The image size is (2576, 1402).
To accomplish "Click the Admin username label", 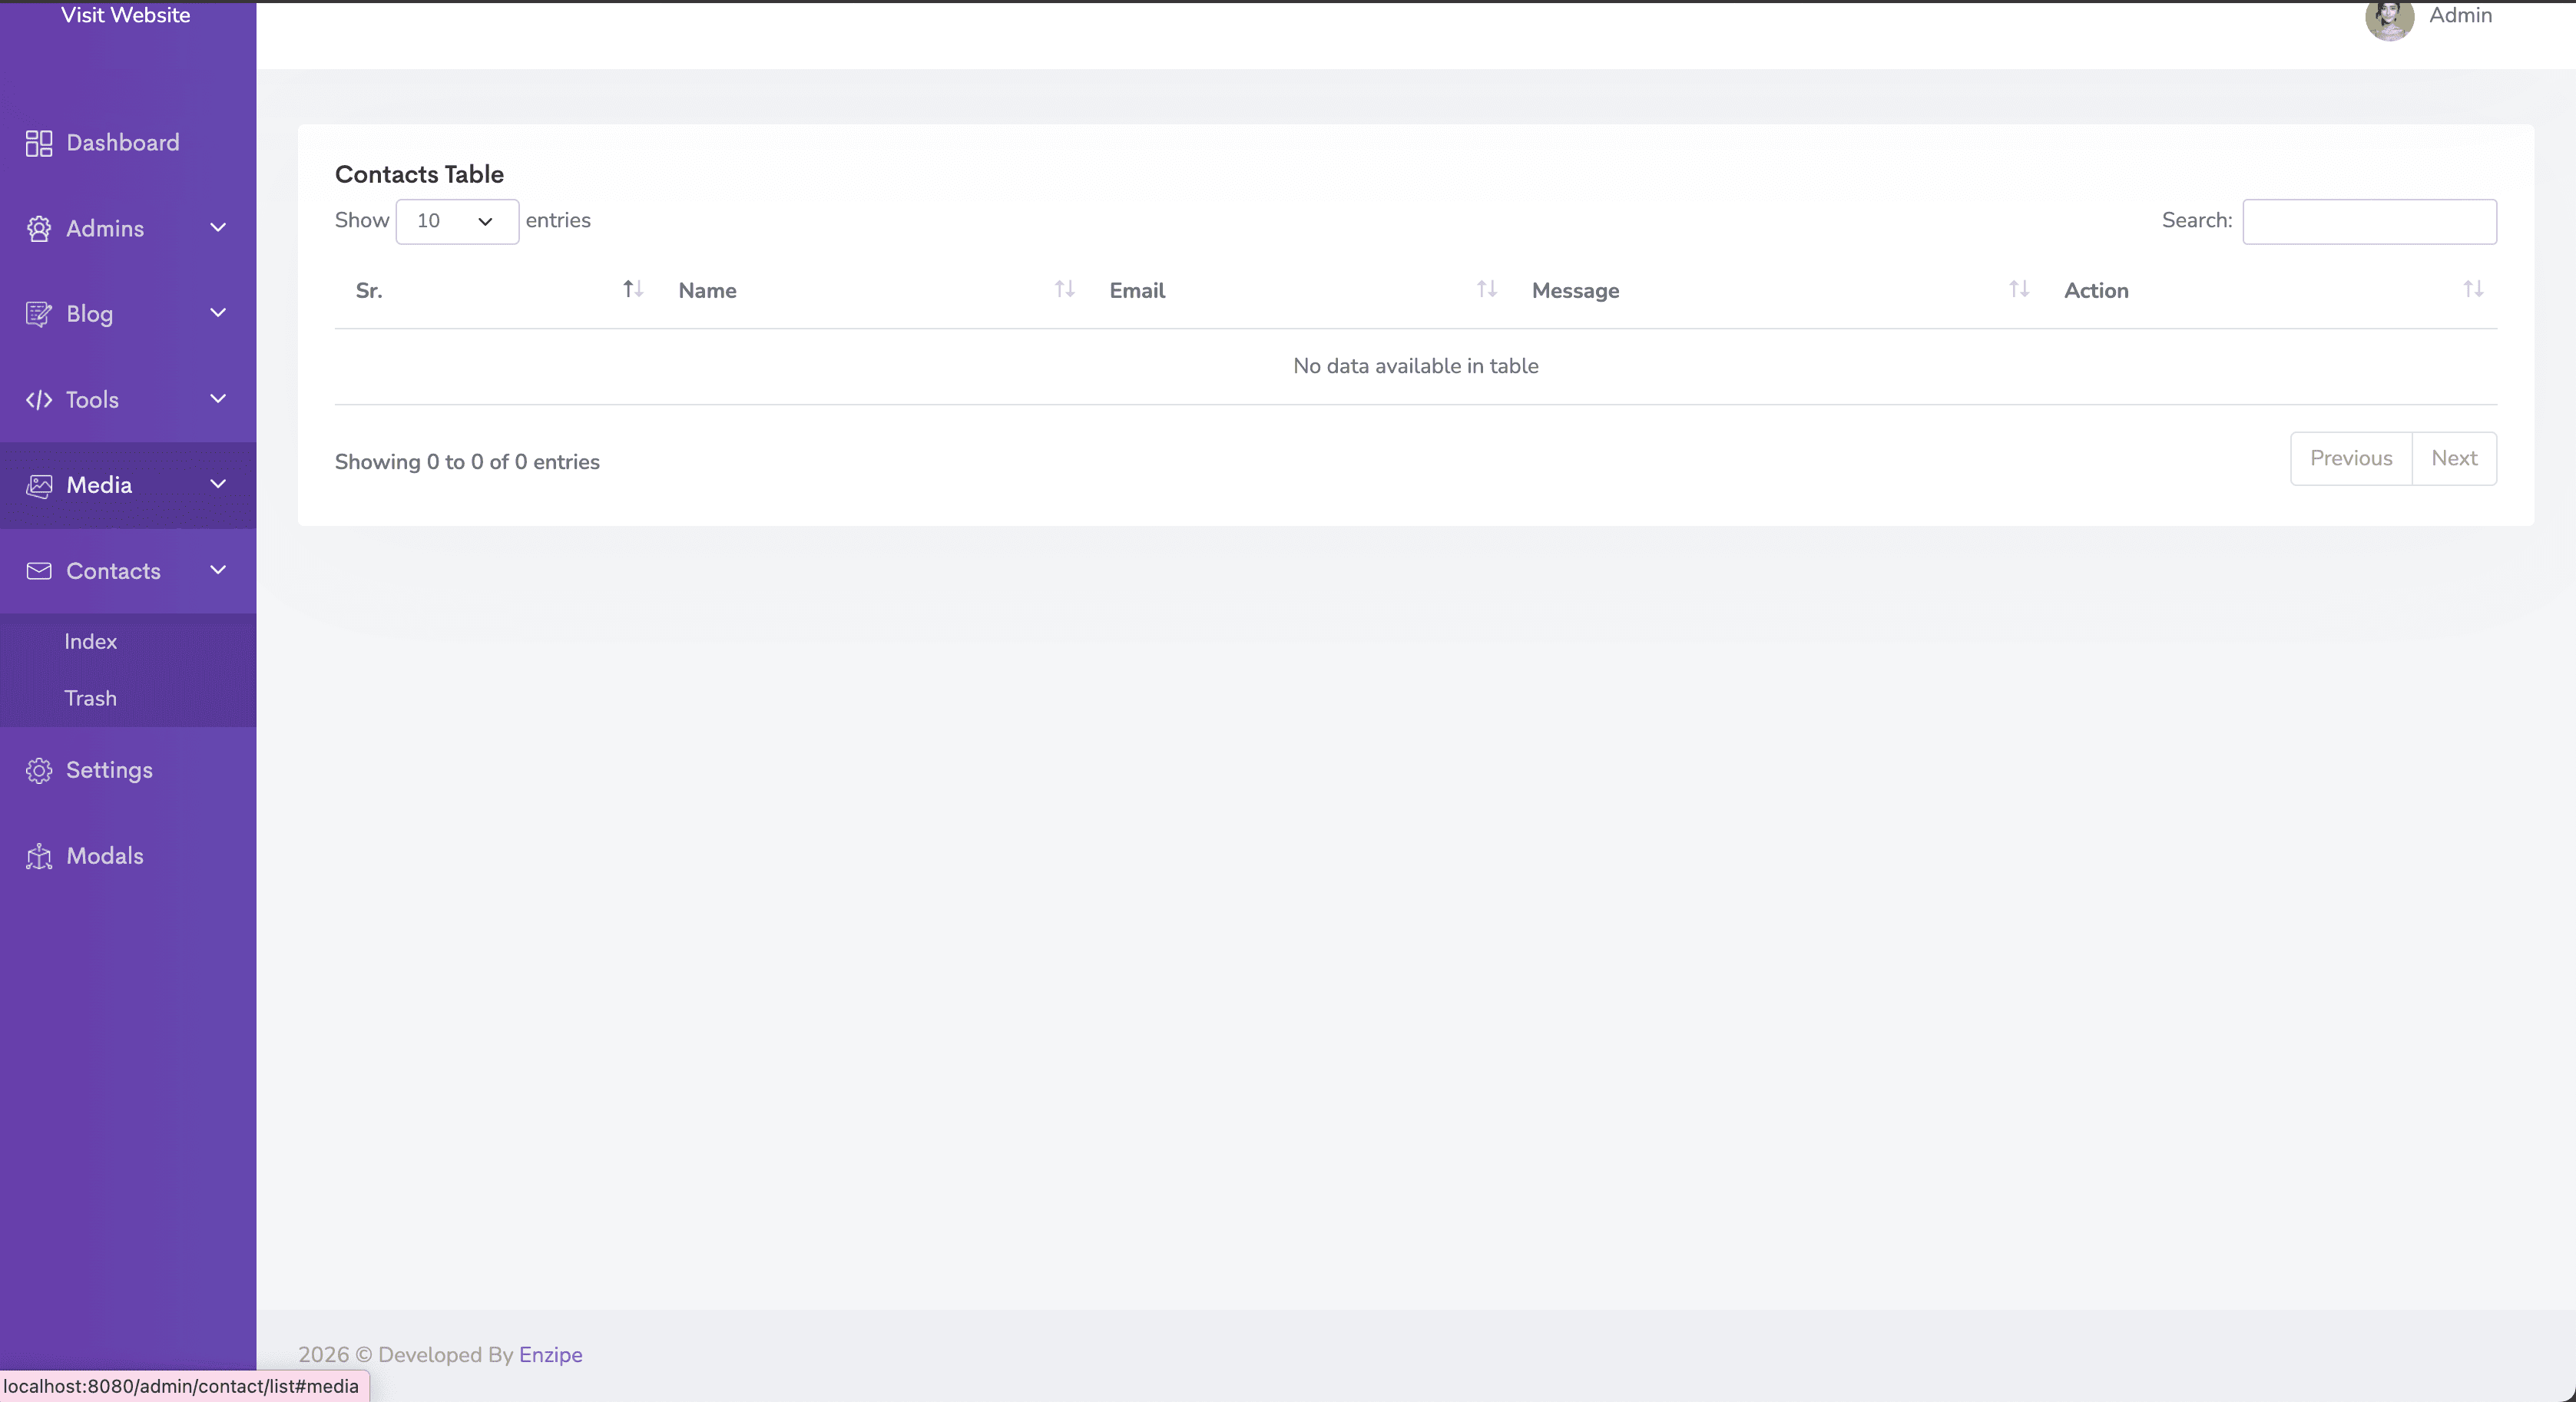I will coord(2460,15).
